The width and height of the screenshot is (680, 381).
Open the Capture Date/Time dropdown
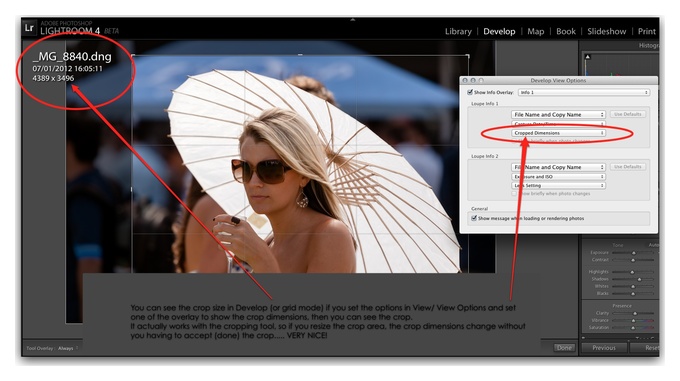(x=558, y=124)
